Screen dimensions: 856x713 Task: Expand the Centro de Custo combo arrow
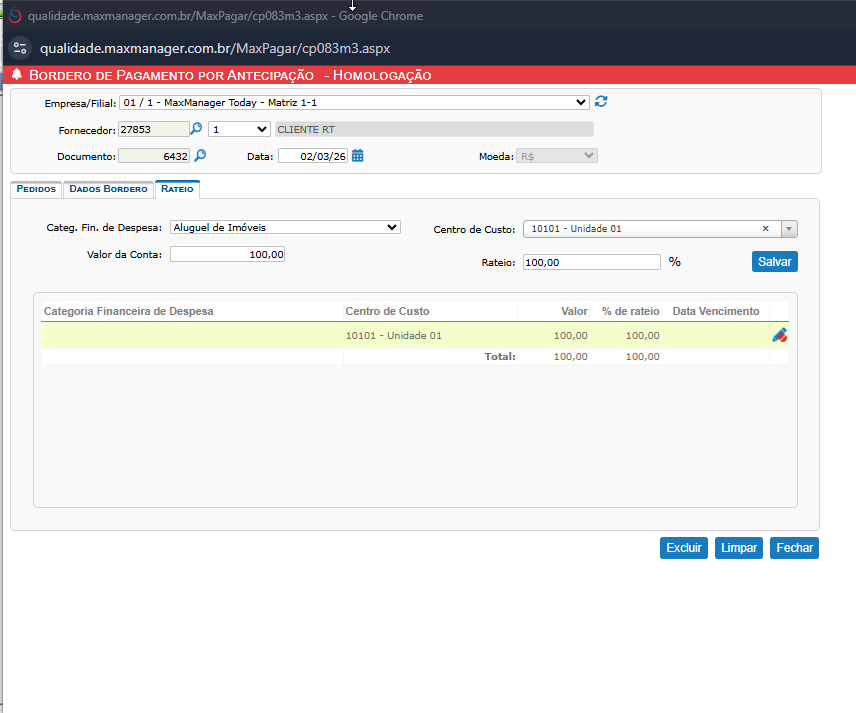(789, 229)
